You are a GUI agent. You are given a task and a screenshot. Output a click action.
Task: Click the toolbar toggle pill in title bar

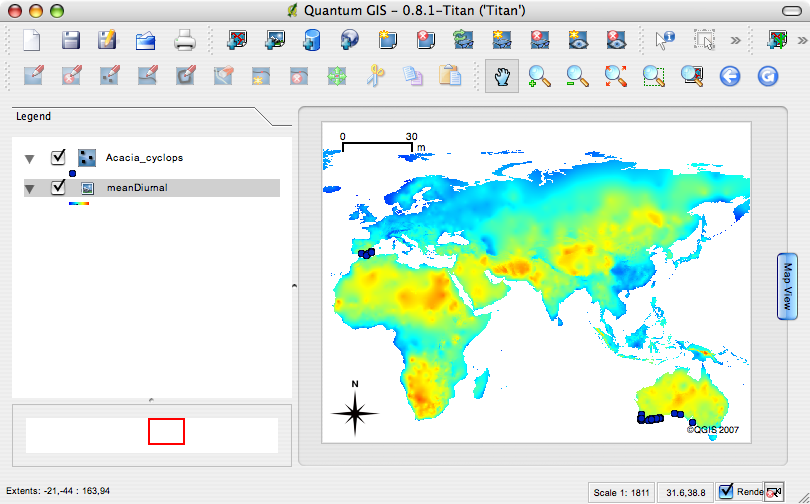pyautogui.click(x=790, y=11)
